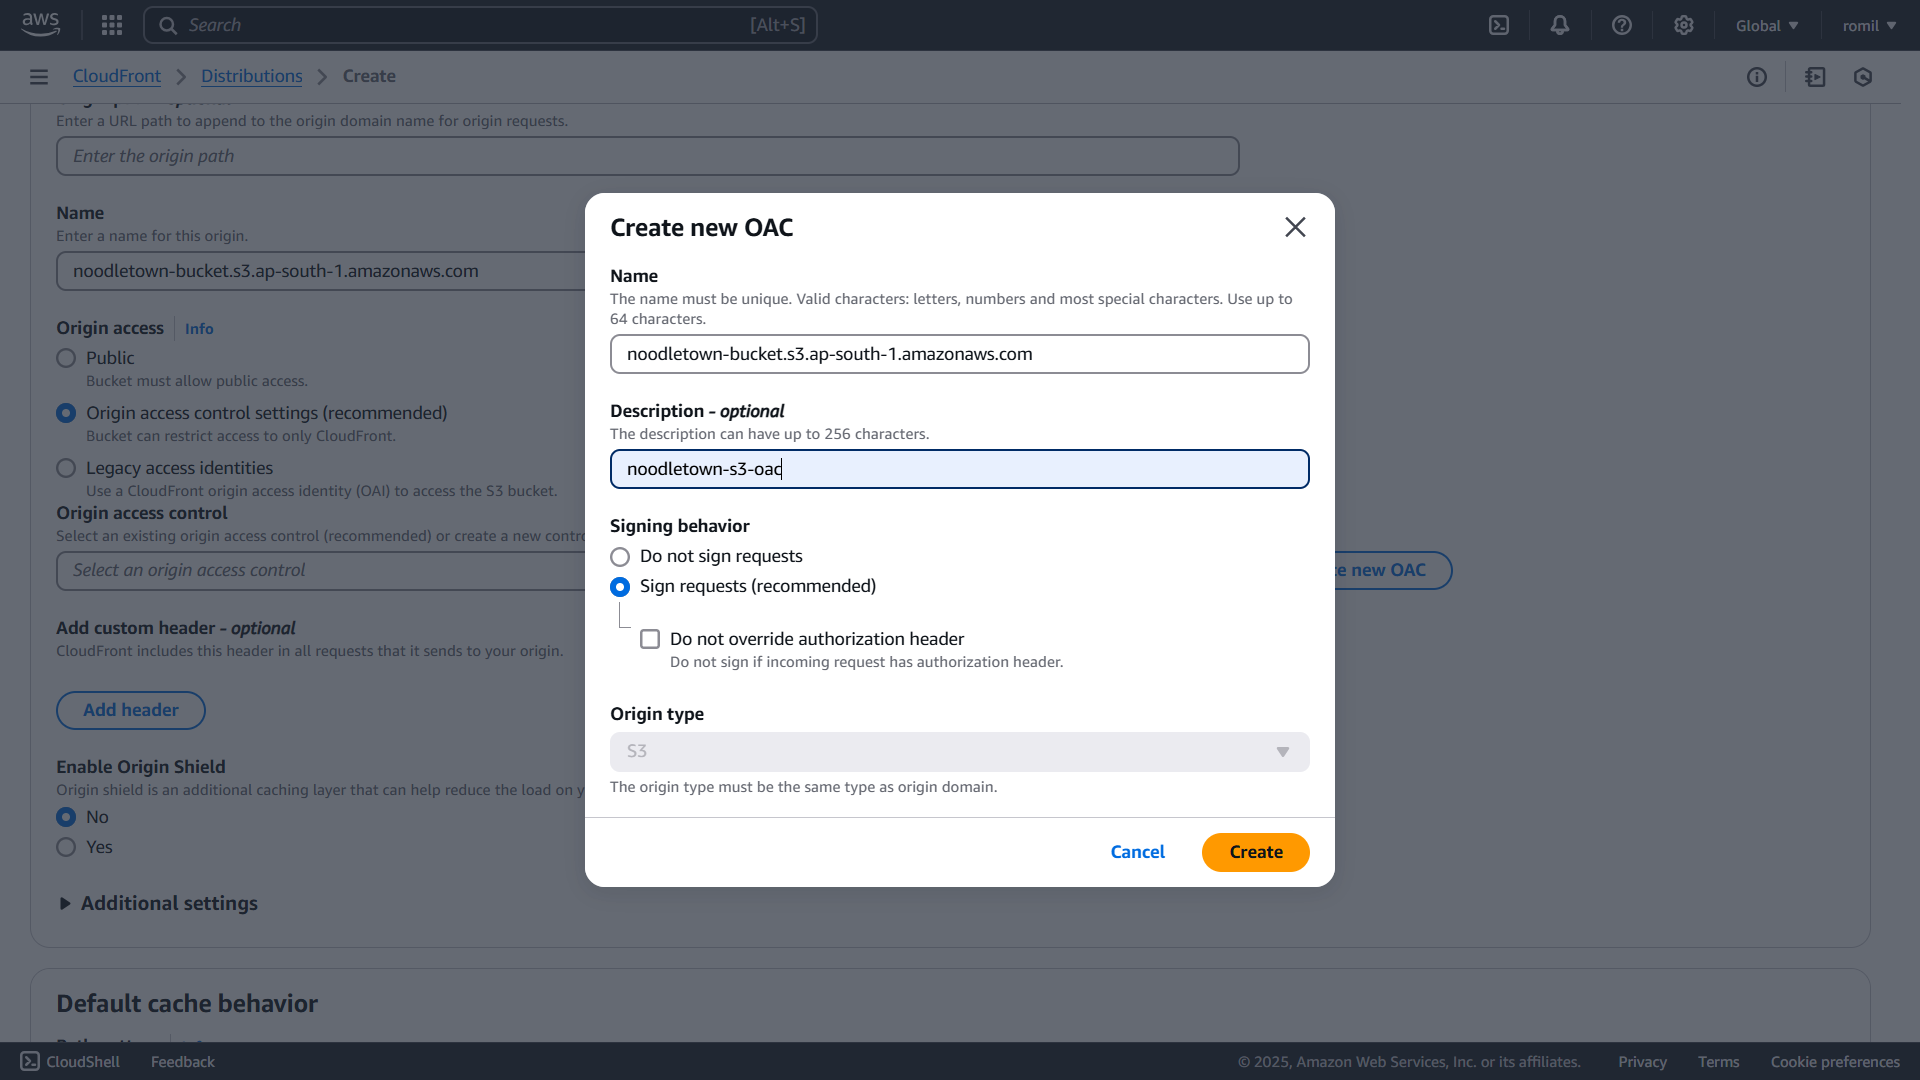
Task: Click the Default cache behavior heading
Action: click(x=187, y=1003)
